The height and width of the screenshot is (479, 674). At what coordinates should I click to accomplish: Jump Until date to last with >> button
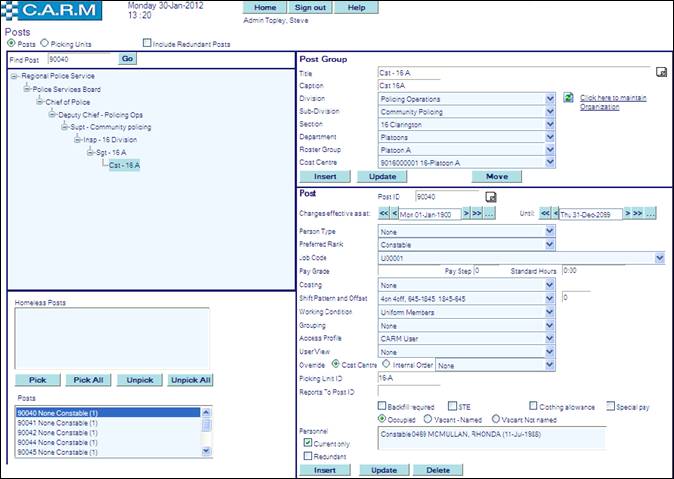pos(636,214)
